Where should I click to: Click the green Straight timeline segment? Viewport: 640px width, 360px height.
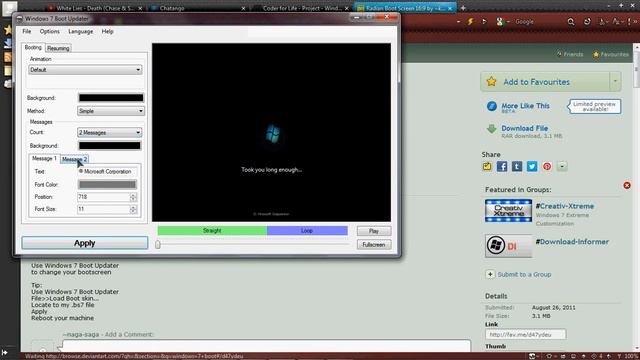coord(212,231)
